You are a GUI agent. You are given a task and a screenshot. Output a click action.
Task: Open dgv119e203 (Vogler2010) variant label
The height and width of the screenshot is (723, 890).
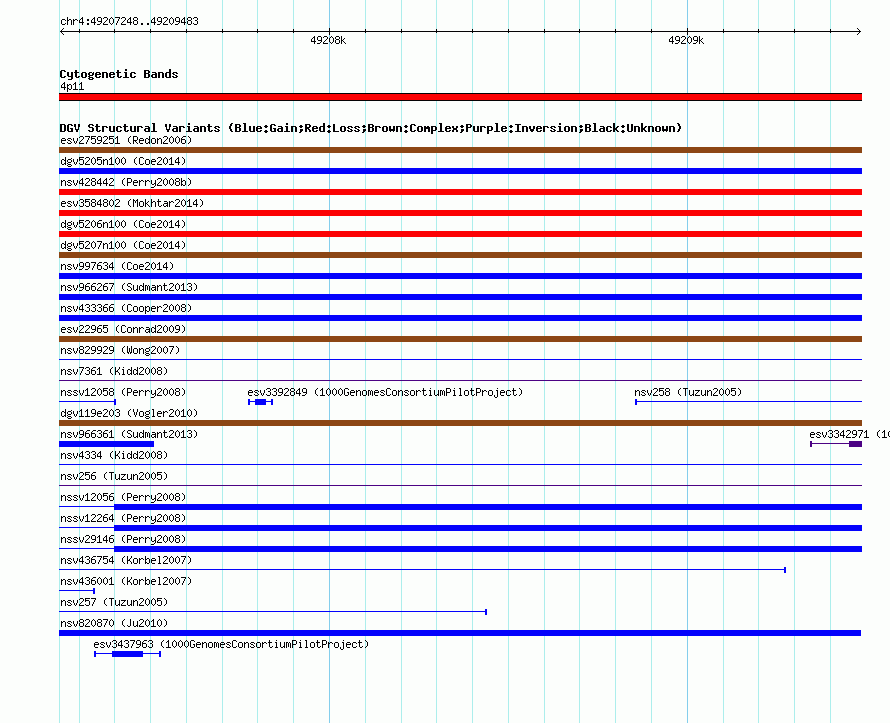point(129,413)
